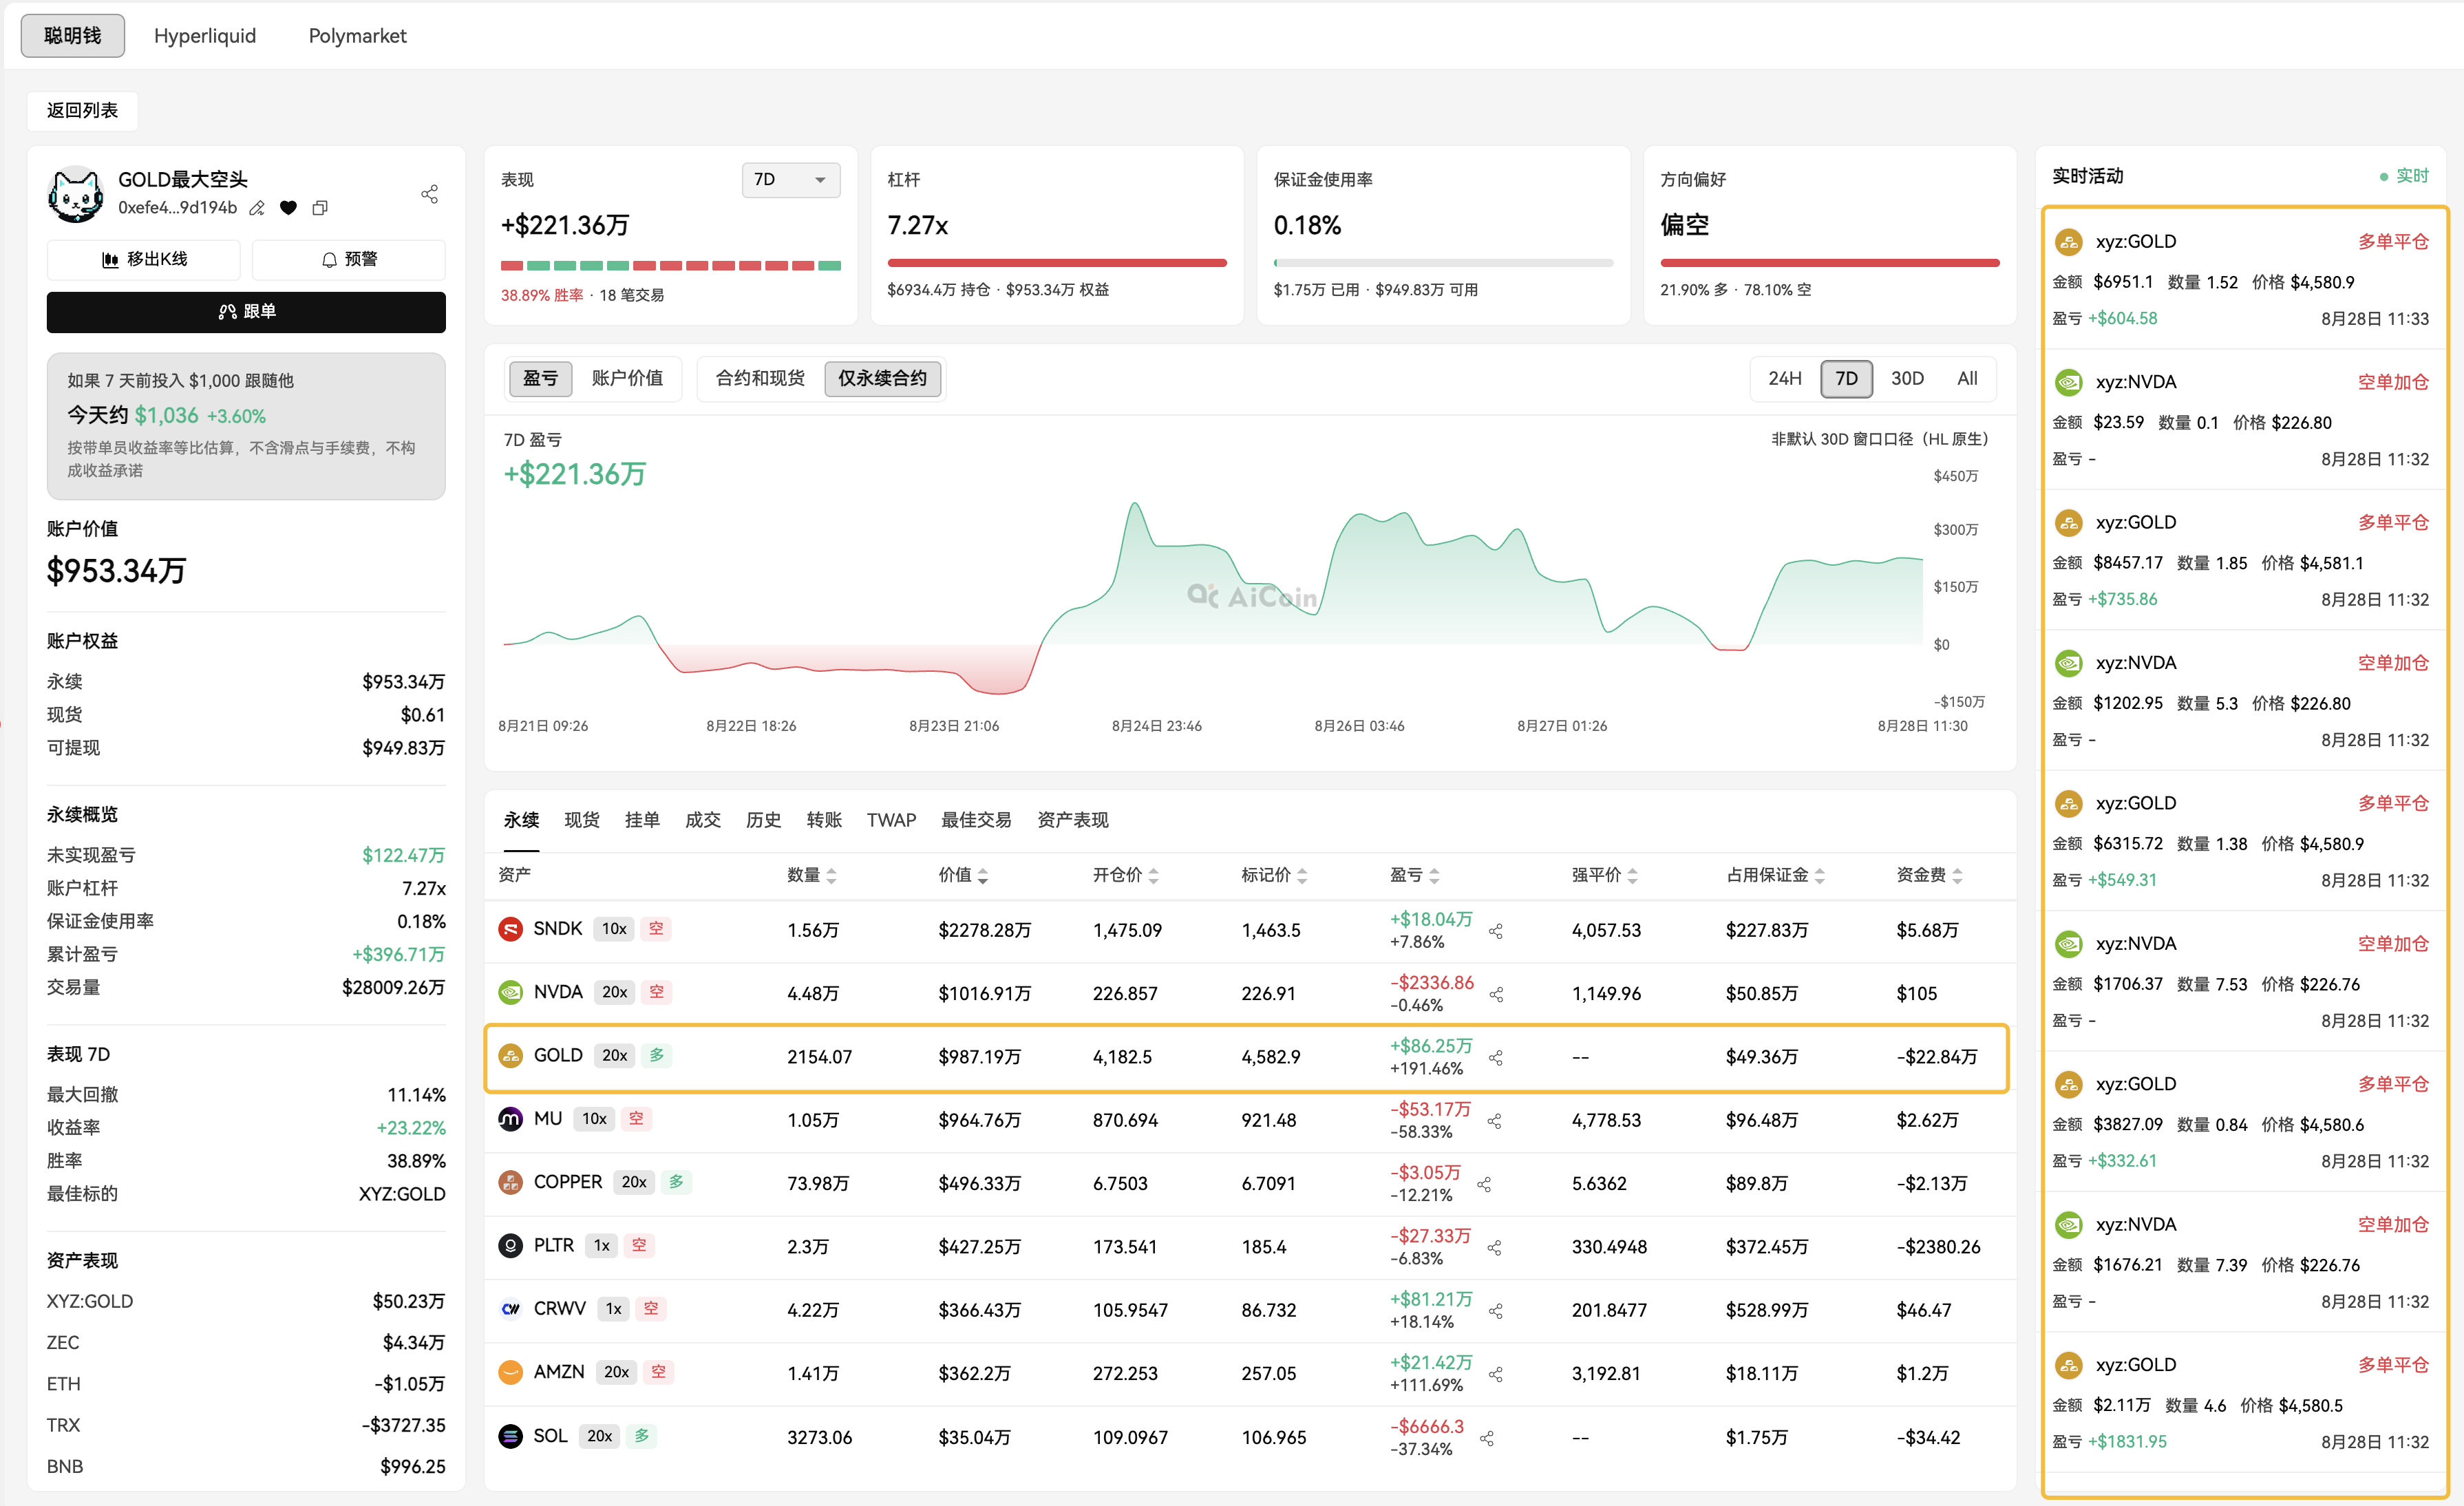View the 历史 tab
This screenshot has height=1506, width=2464.
pyautogui.click(x=763, y=821)
